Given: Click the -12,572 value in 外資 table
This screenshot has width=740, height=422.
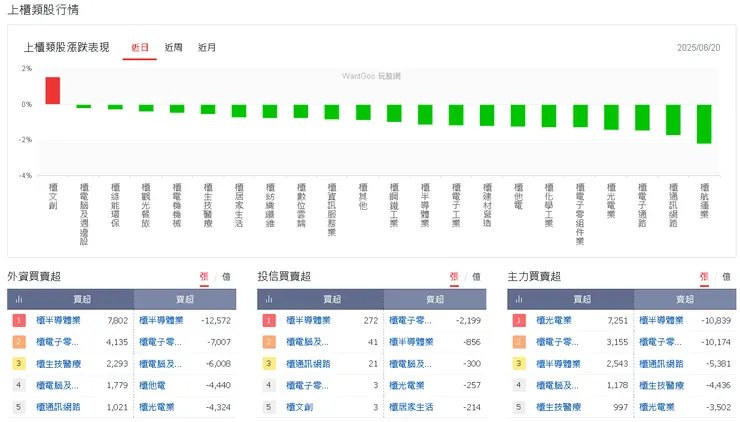Looking at the screenshot, I should 216,321.
